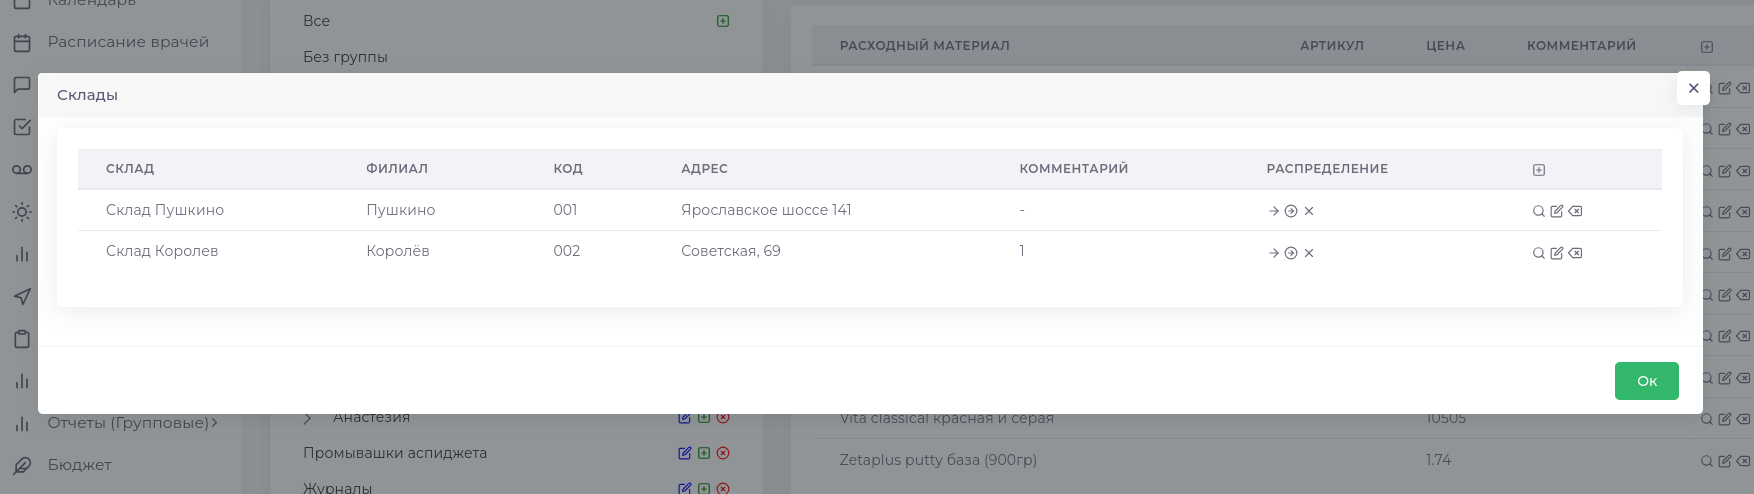Click code cell 002

567,251
